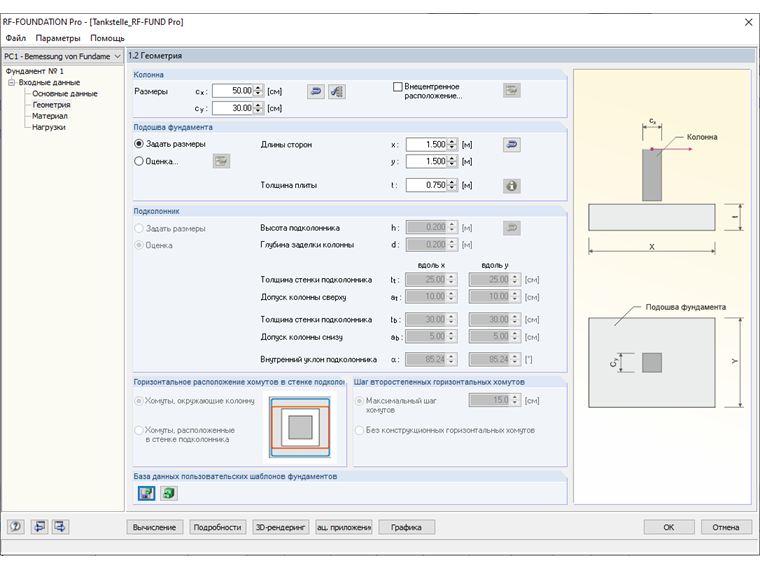Select Основные данные in the tree
Screen dimensions: 760x570
65,94
